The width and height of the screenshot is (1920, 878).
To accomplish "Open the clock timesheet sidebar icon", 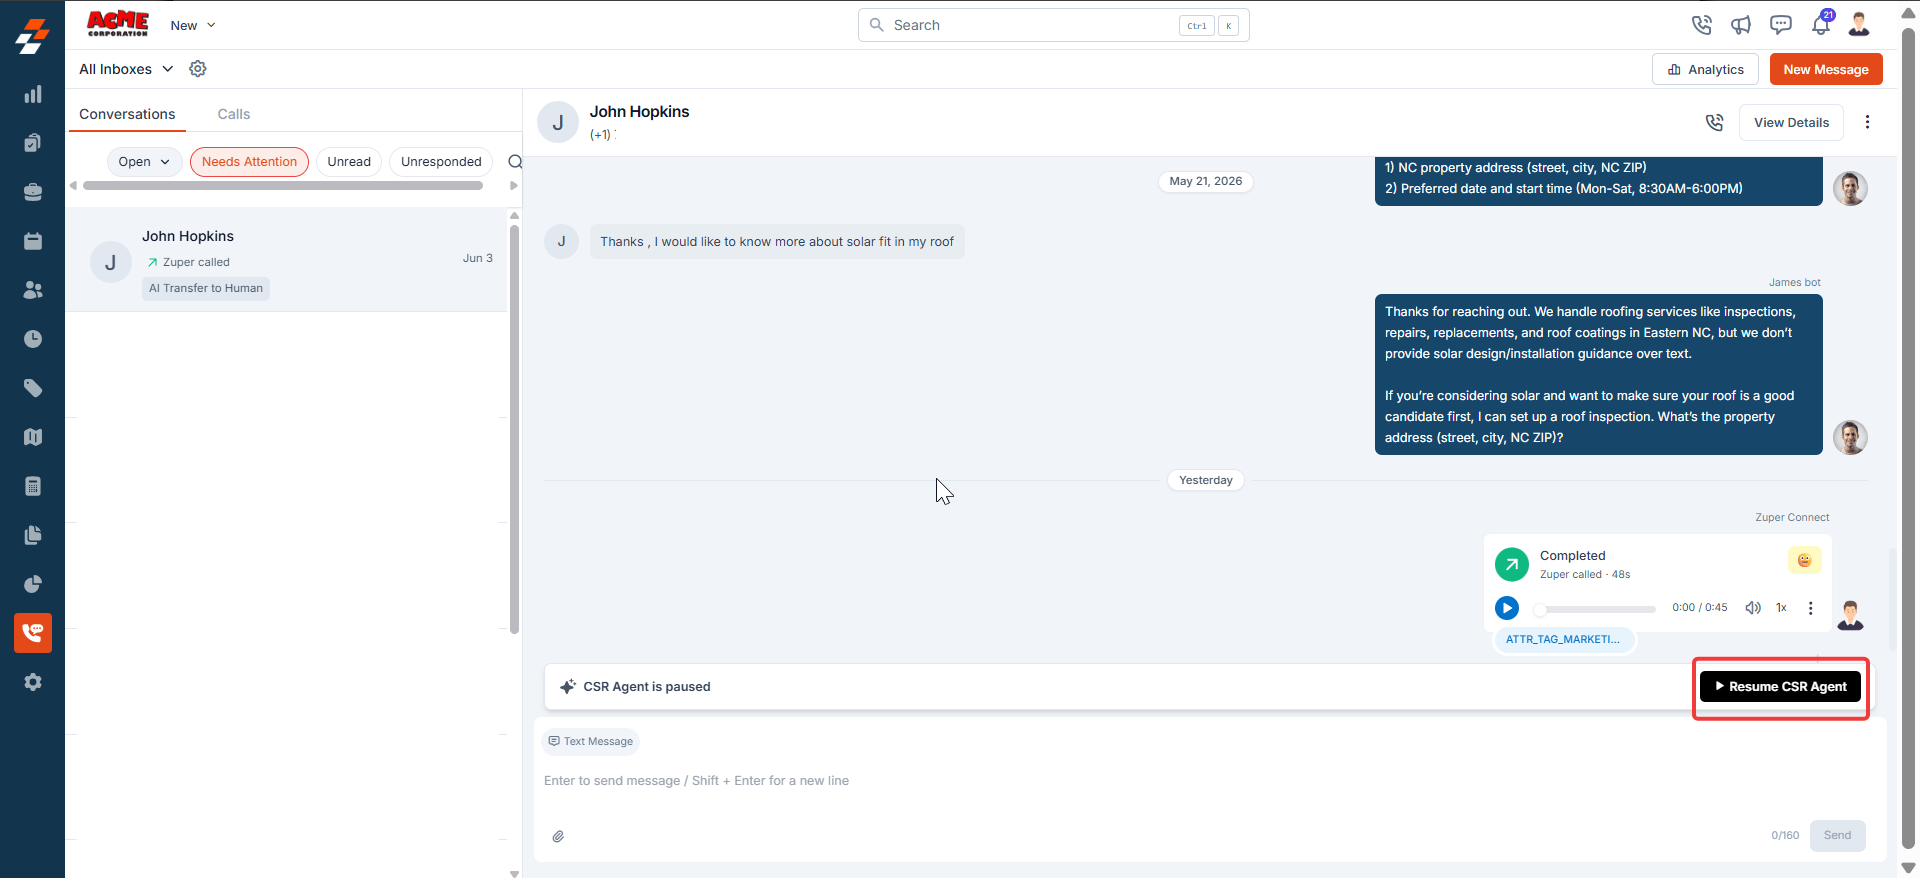I will [33, 339].
